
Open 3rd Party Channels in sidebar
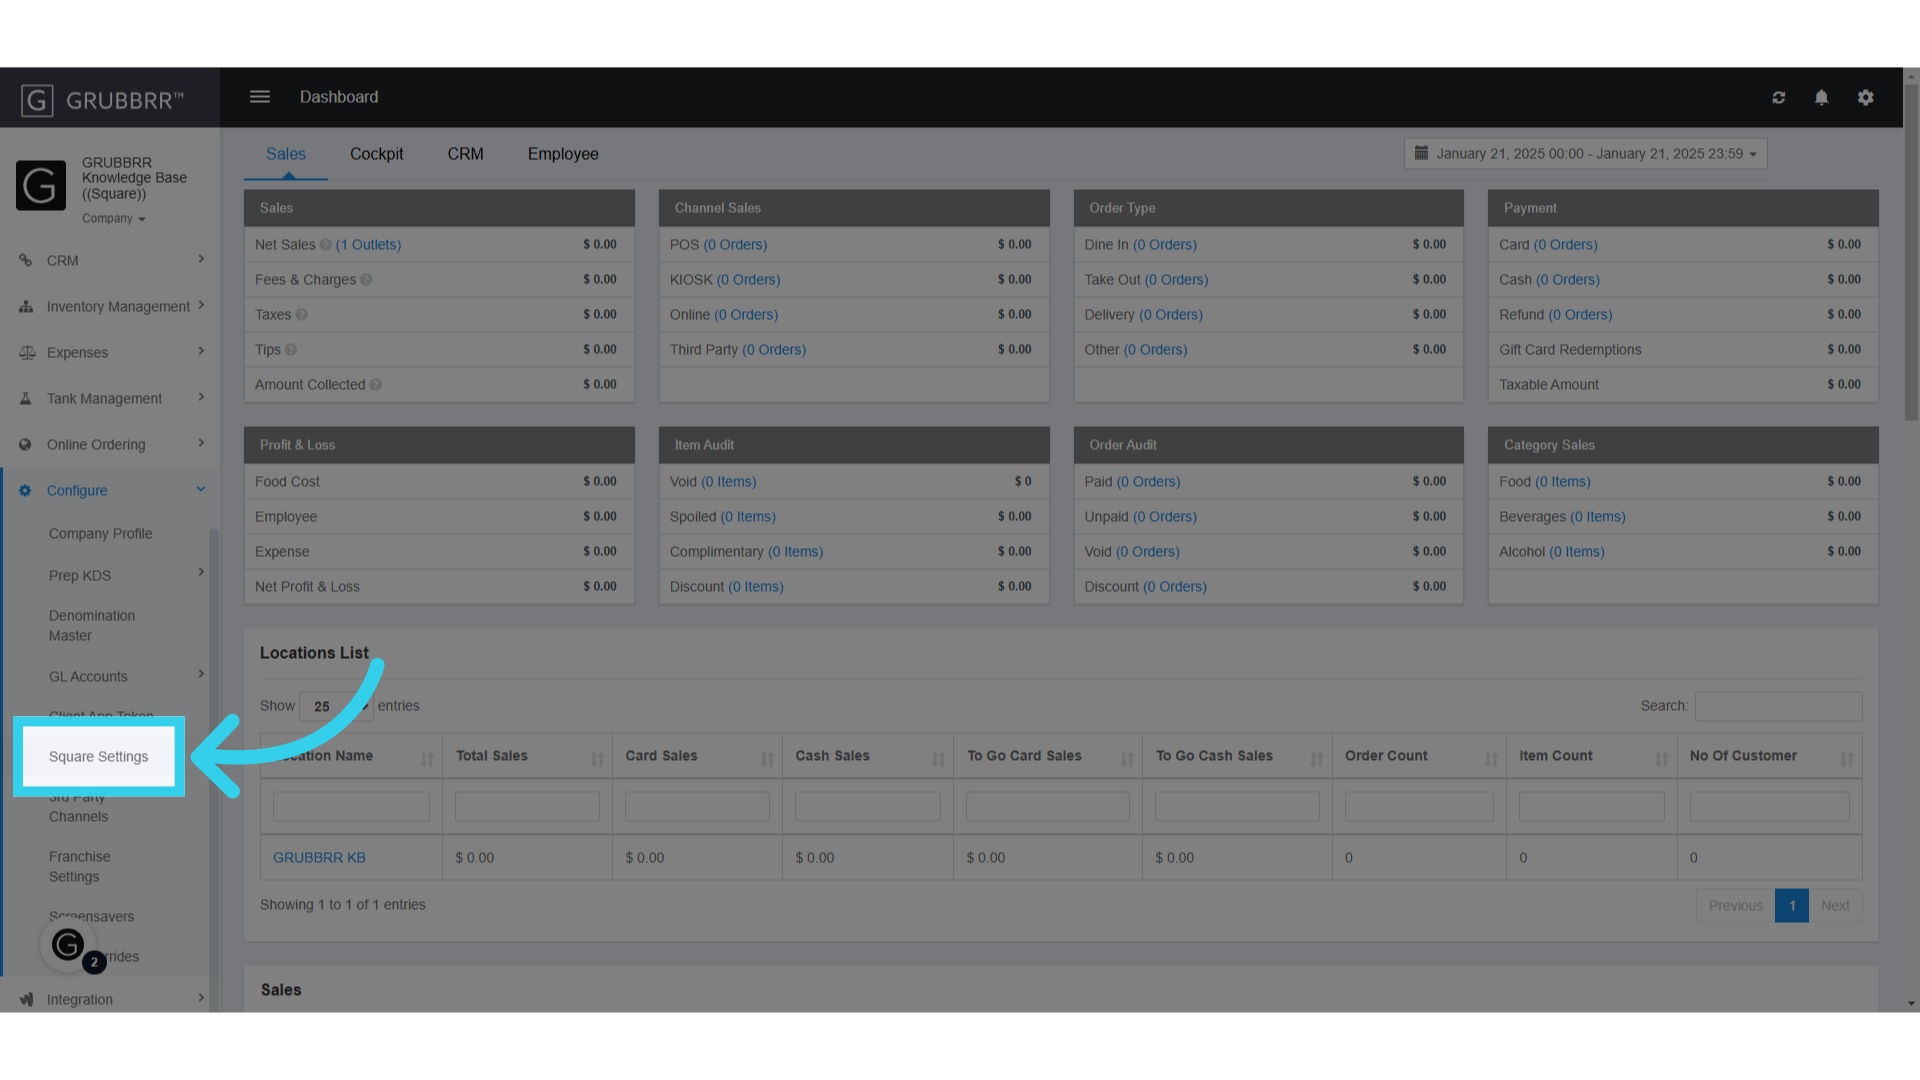pyautogui.click(x=78, y=808)
